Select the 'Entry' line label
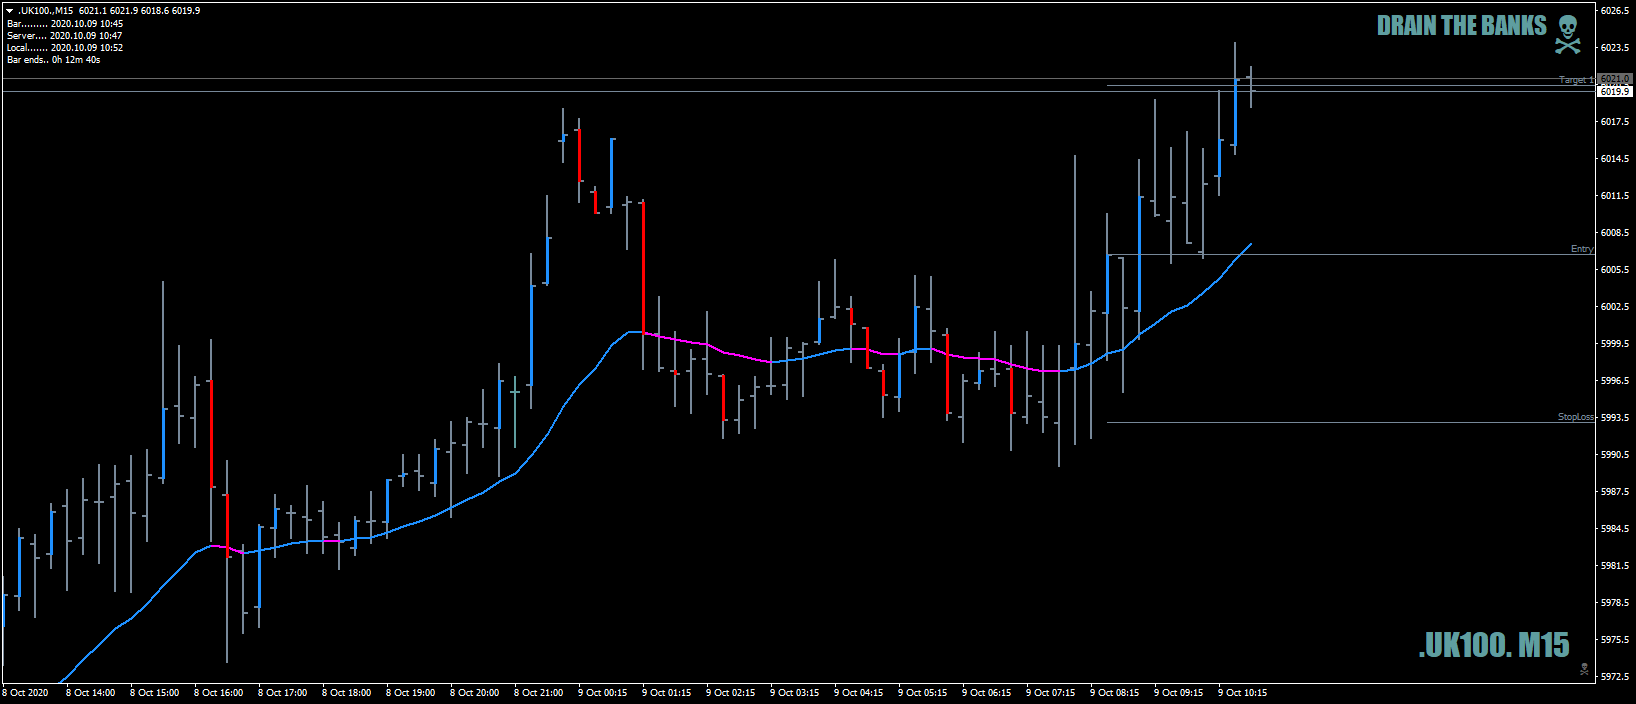Viewport: 1636px width, 704px height. pyautogui.click(x=1582, y=248)
